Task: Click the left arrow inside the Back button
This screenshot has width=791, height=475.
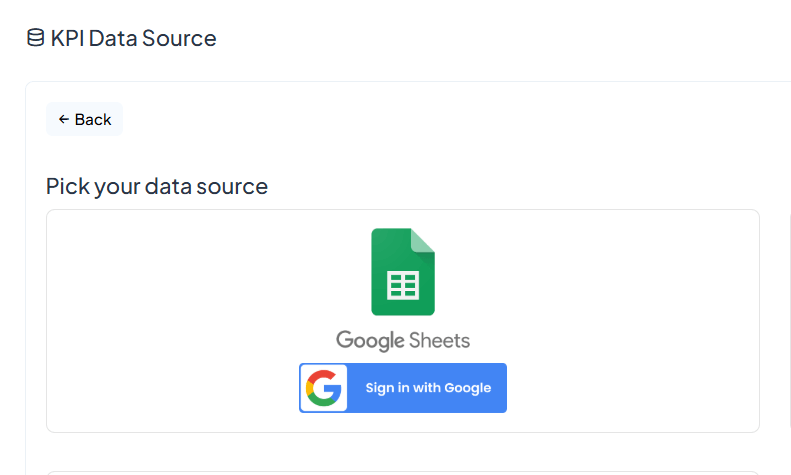Action: tap(63, 120)
